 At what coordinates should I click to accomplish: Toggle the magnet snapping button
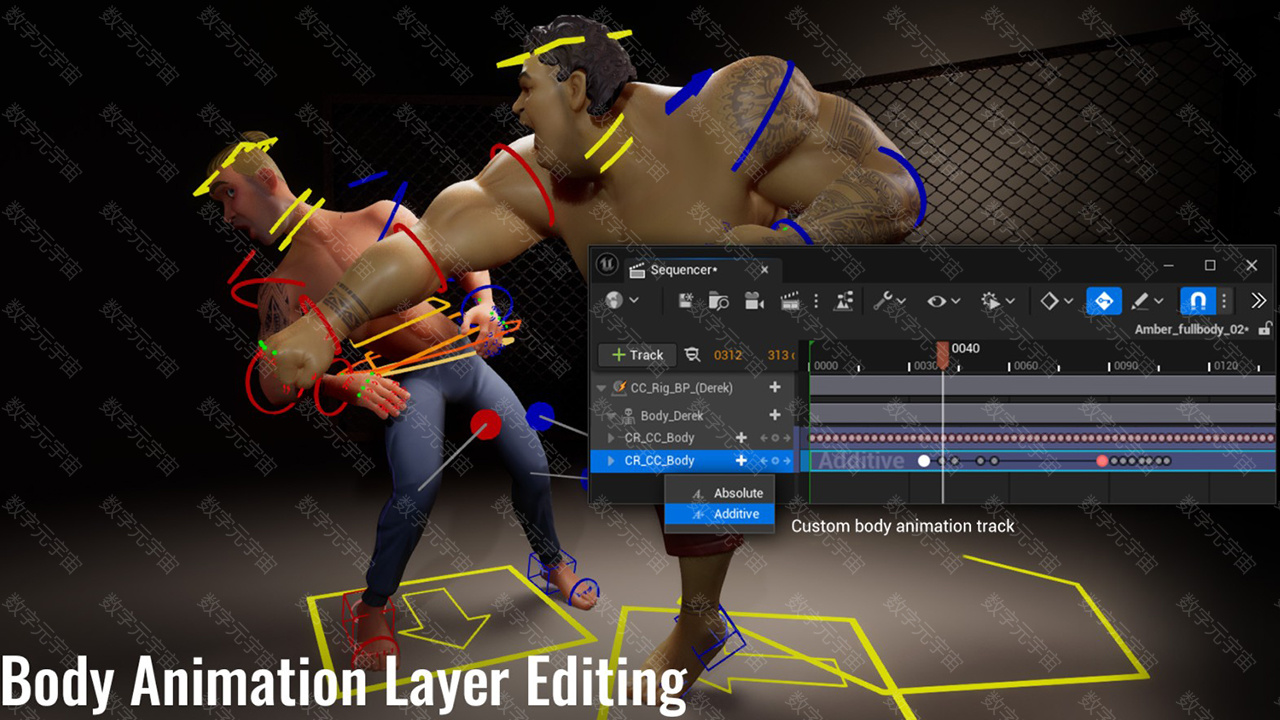(x=1196, y=301)
